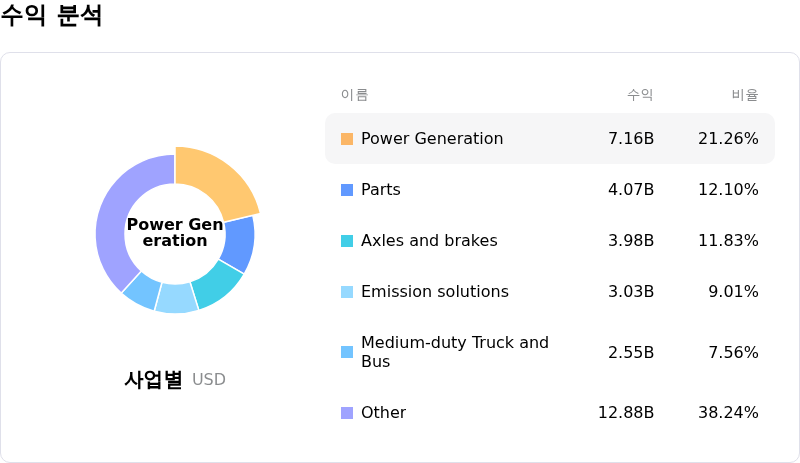Select the Emission solutions row label

(x=434, y=292)
